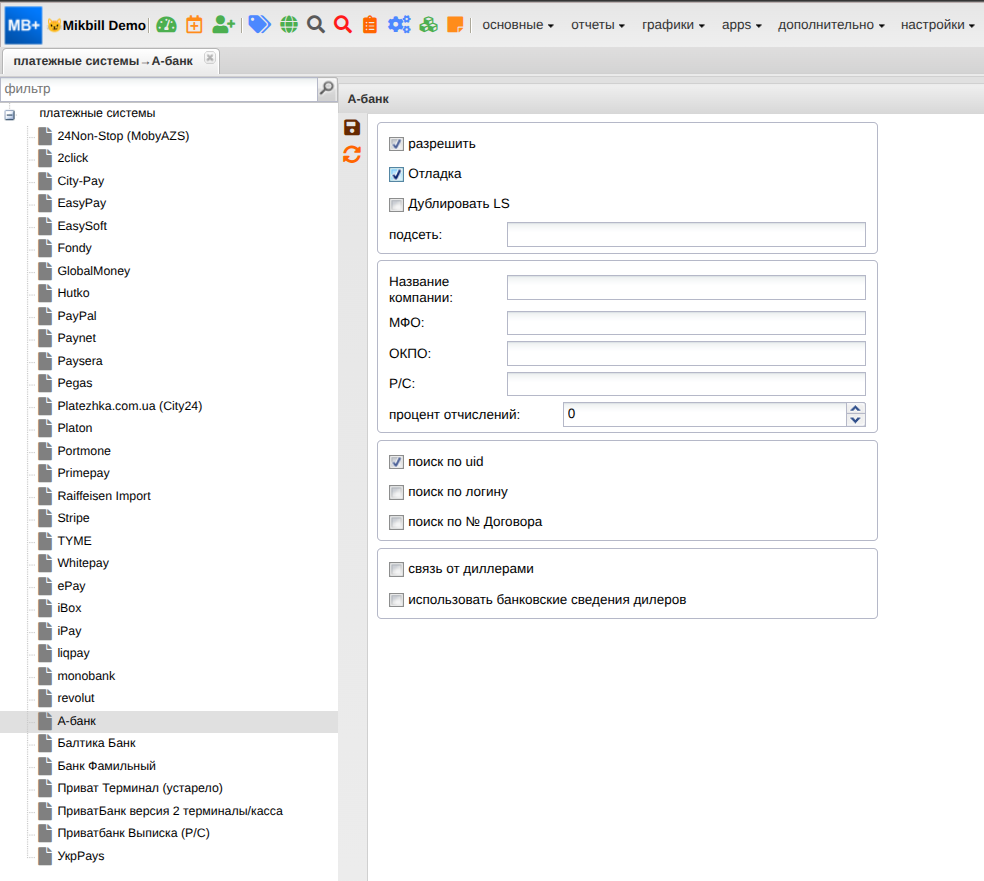Click the Portmone document icon in tree

tap(45, 451)
